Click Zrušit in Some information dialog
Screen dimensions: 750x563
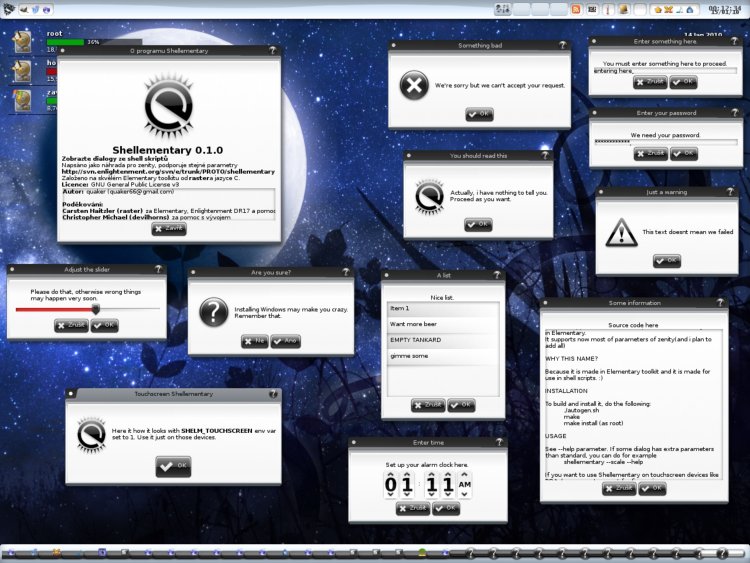(x=619, y=488)
